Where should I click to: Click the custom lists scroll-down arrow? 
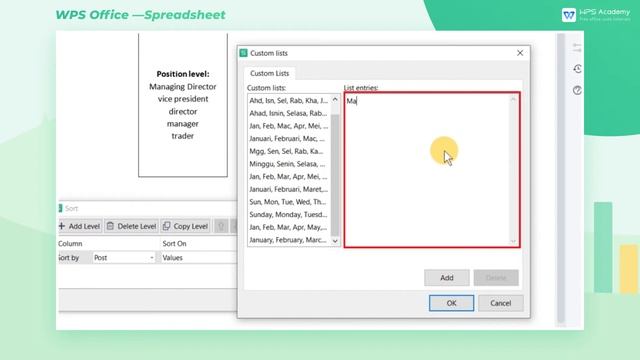point(335,241)
